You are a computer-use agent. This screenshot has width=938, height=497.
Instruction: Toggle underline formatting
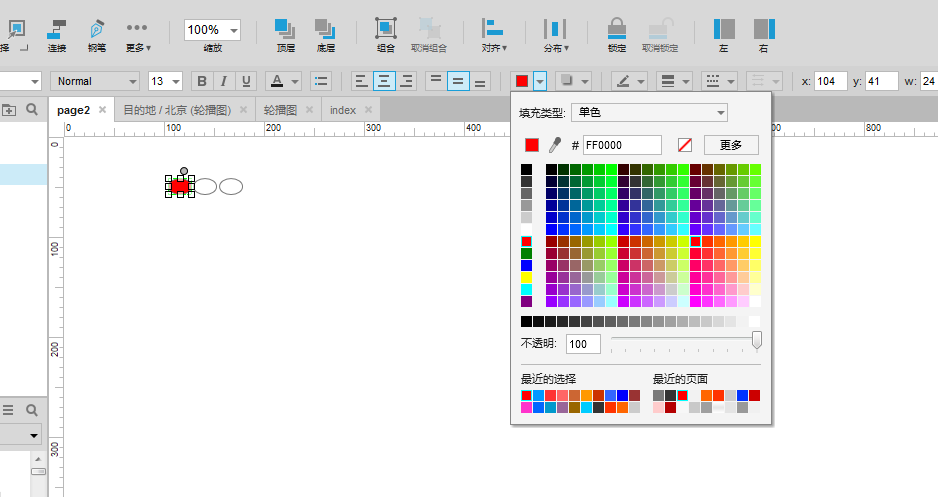point(245,81)
